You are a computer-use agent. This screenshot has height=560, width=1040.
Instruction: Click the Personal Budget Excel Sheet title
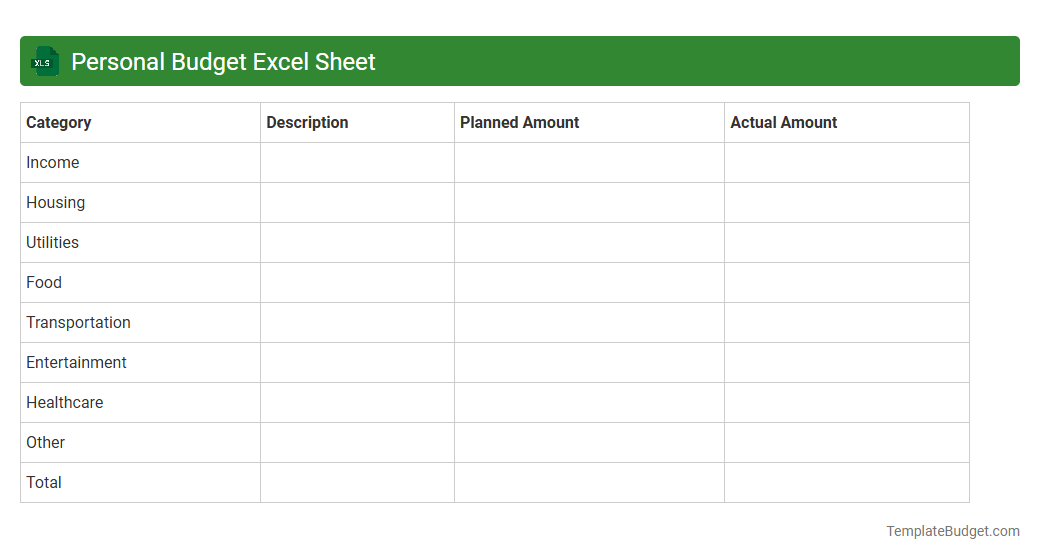tap(223, 62)
